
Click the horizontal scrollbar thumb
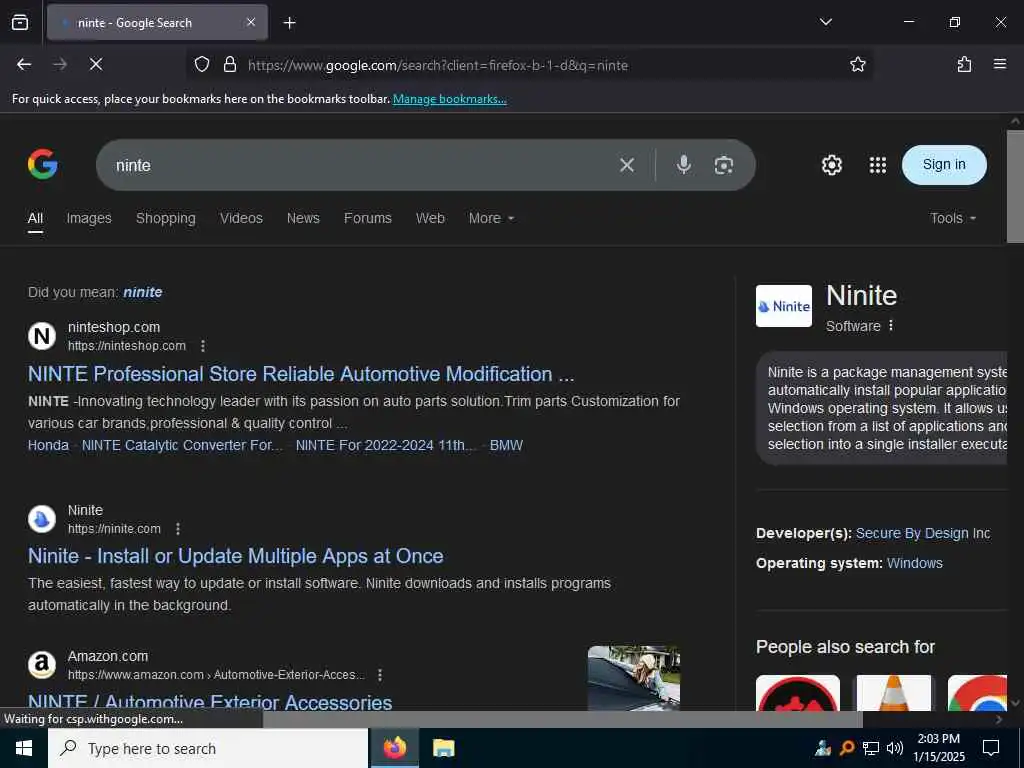click(x=562, y=719)
